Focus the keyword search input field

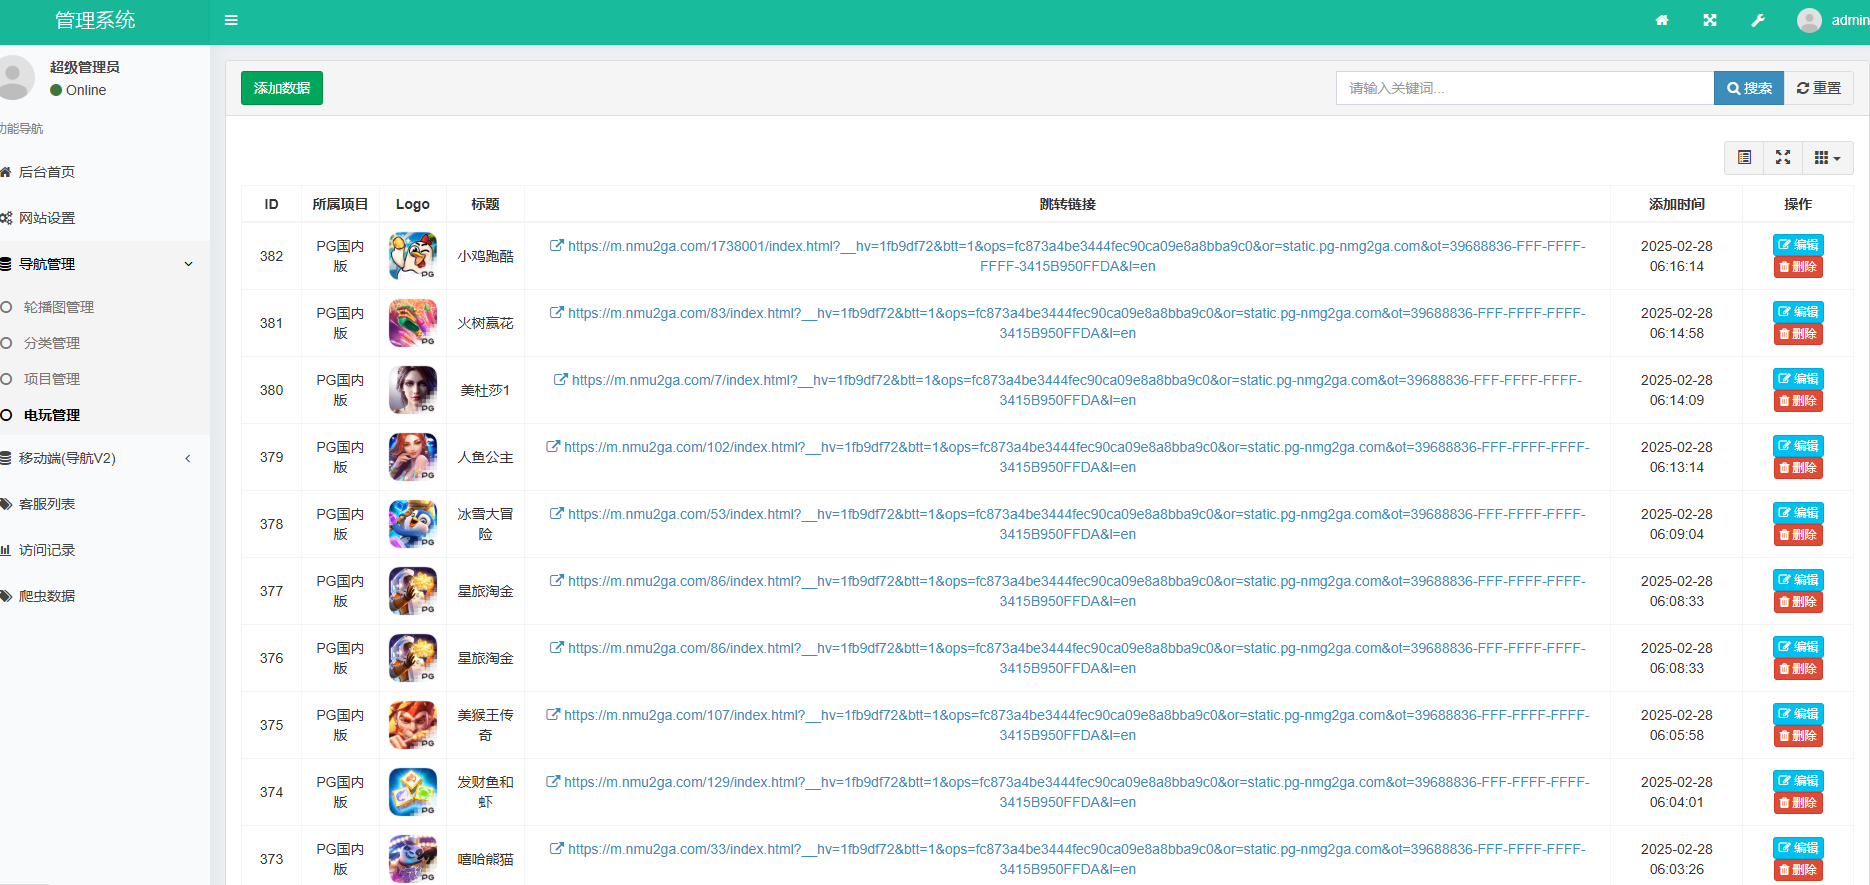click(1524, 88)
